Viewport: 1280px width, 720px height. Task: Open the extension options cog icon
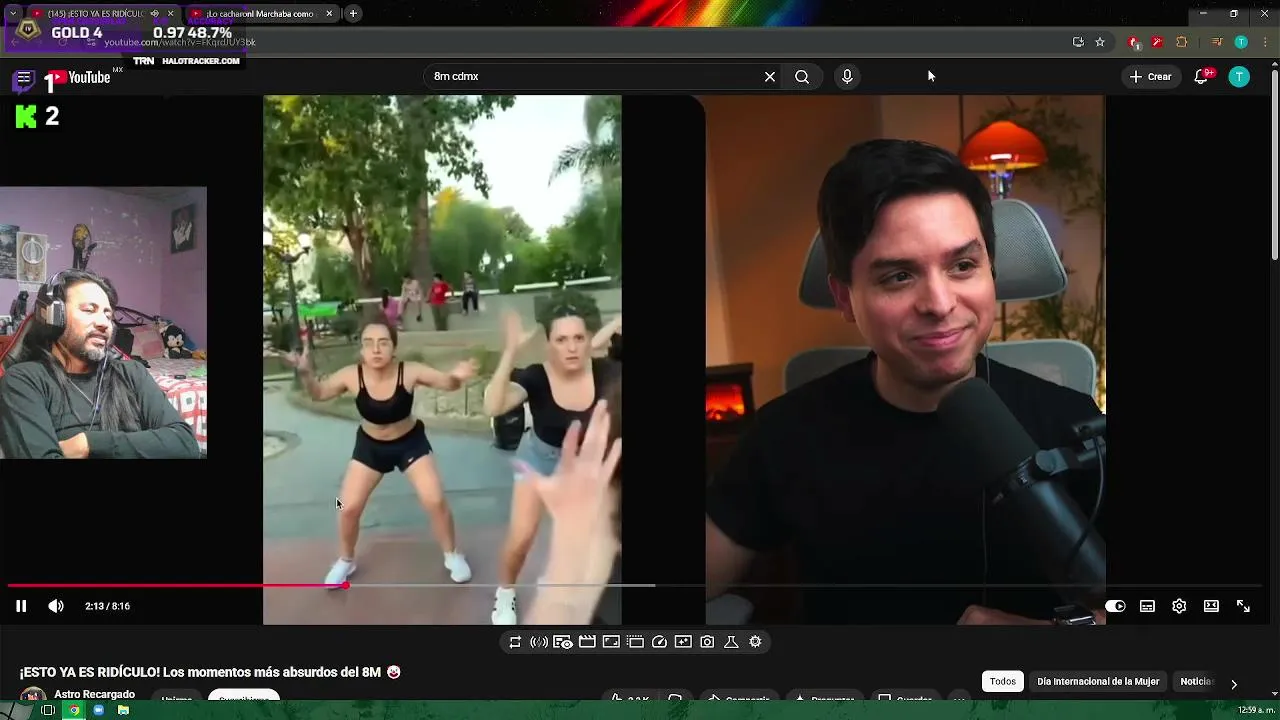755,642
